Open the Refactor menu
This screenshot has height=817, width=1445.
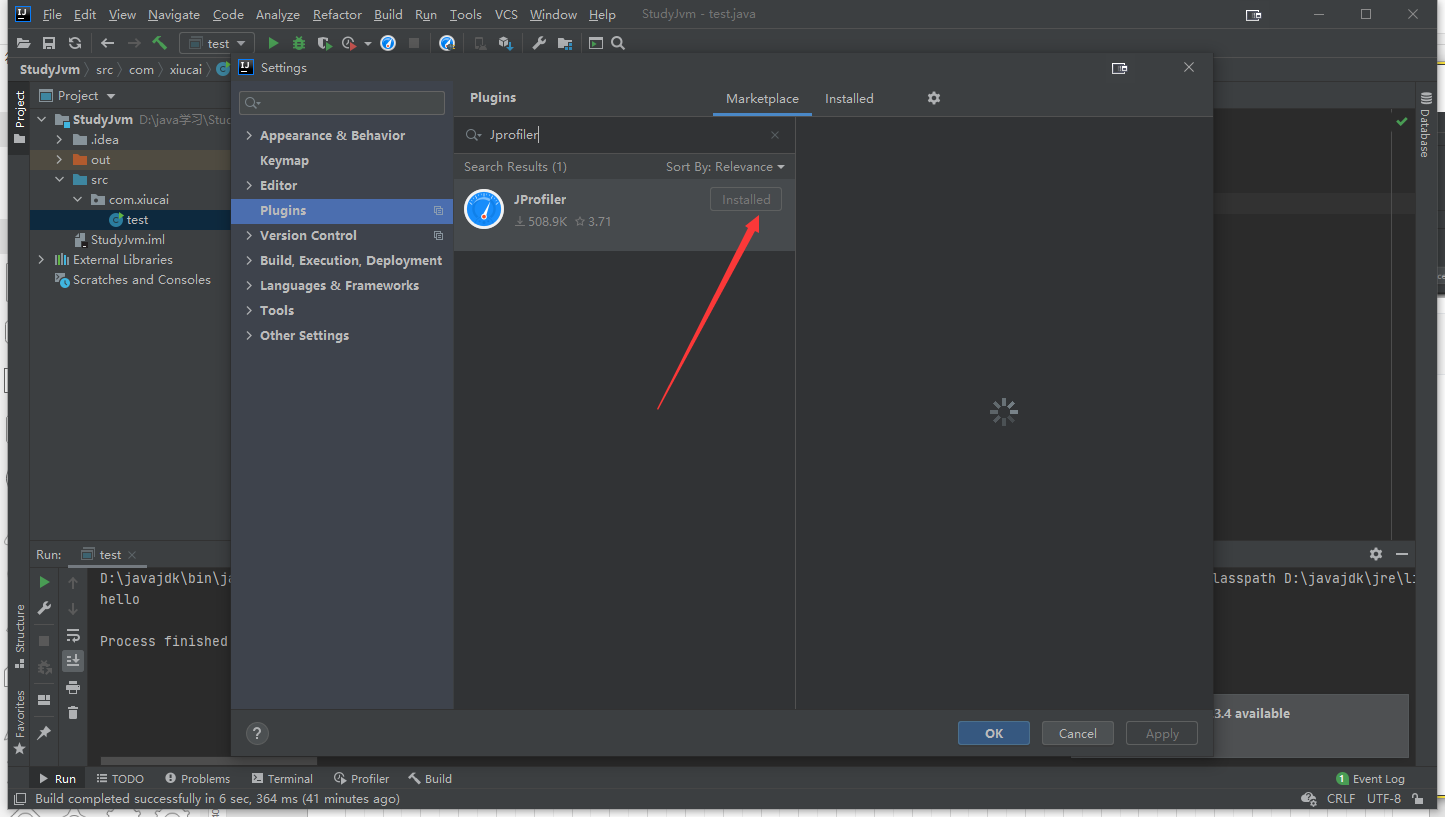(x=337, y=15)
